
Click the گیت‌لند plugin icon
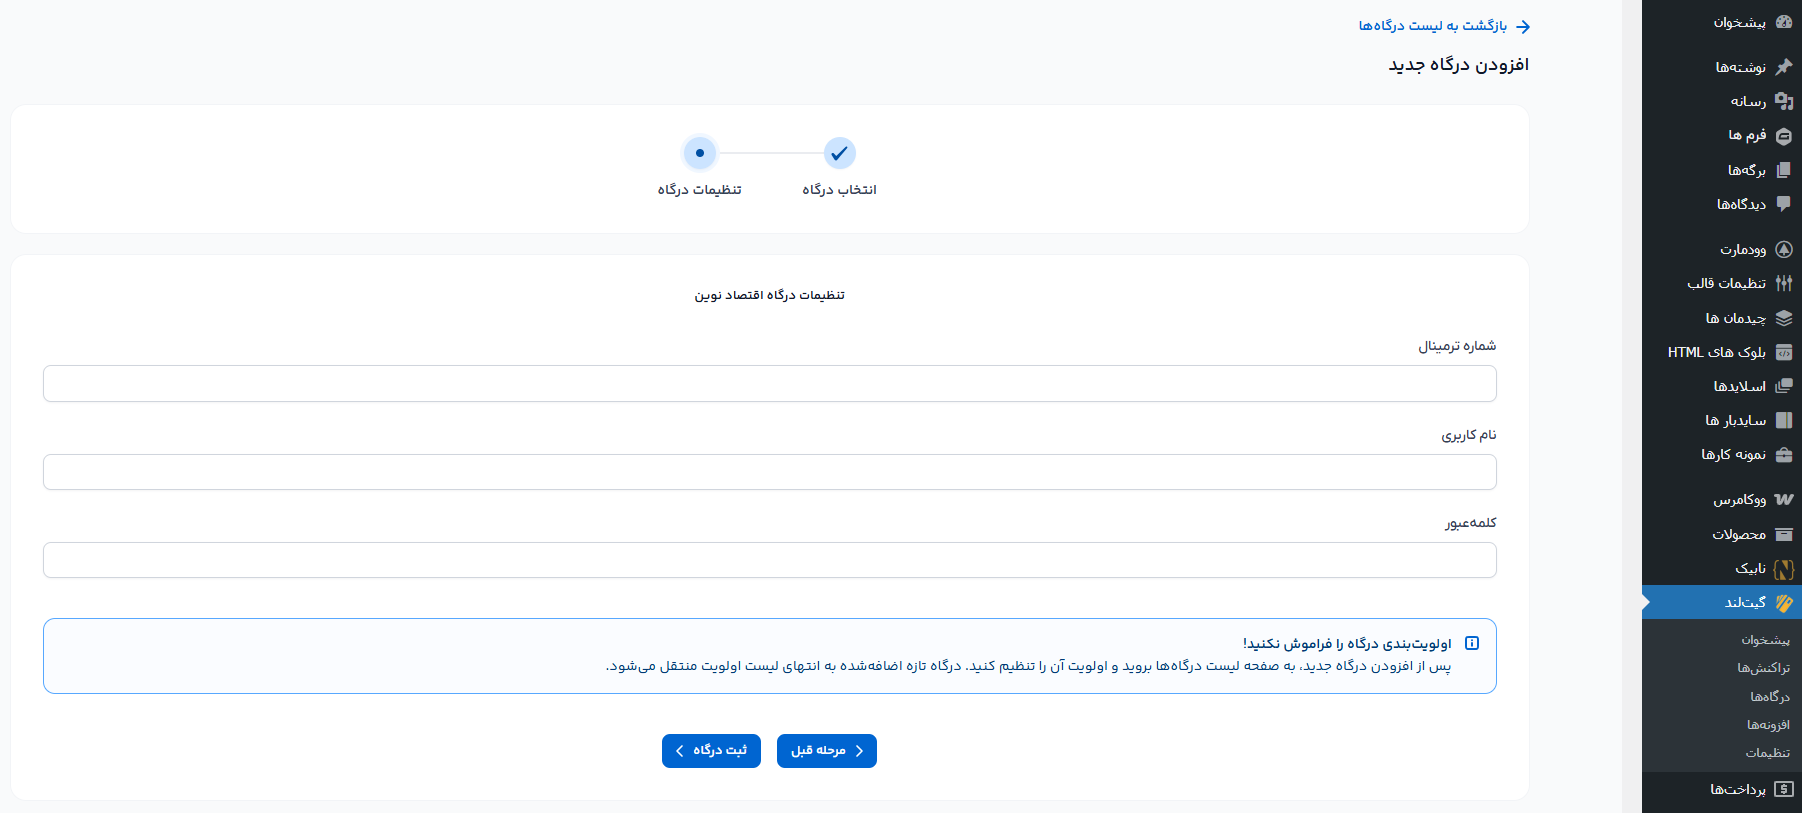point(1784,602)
